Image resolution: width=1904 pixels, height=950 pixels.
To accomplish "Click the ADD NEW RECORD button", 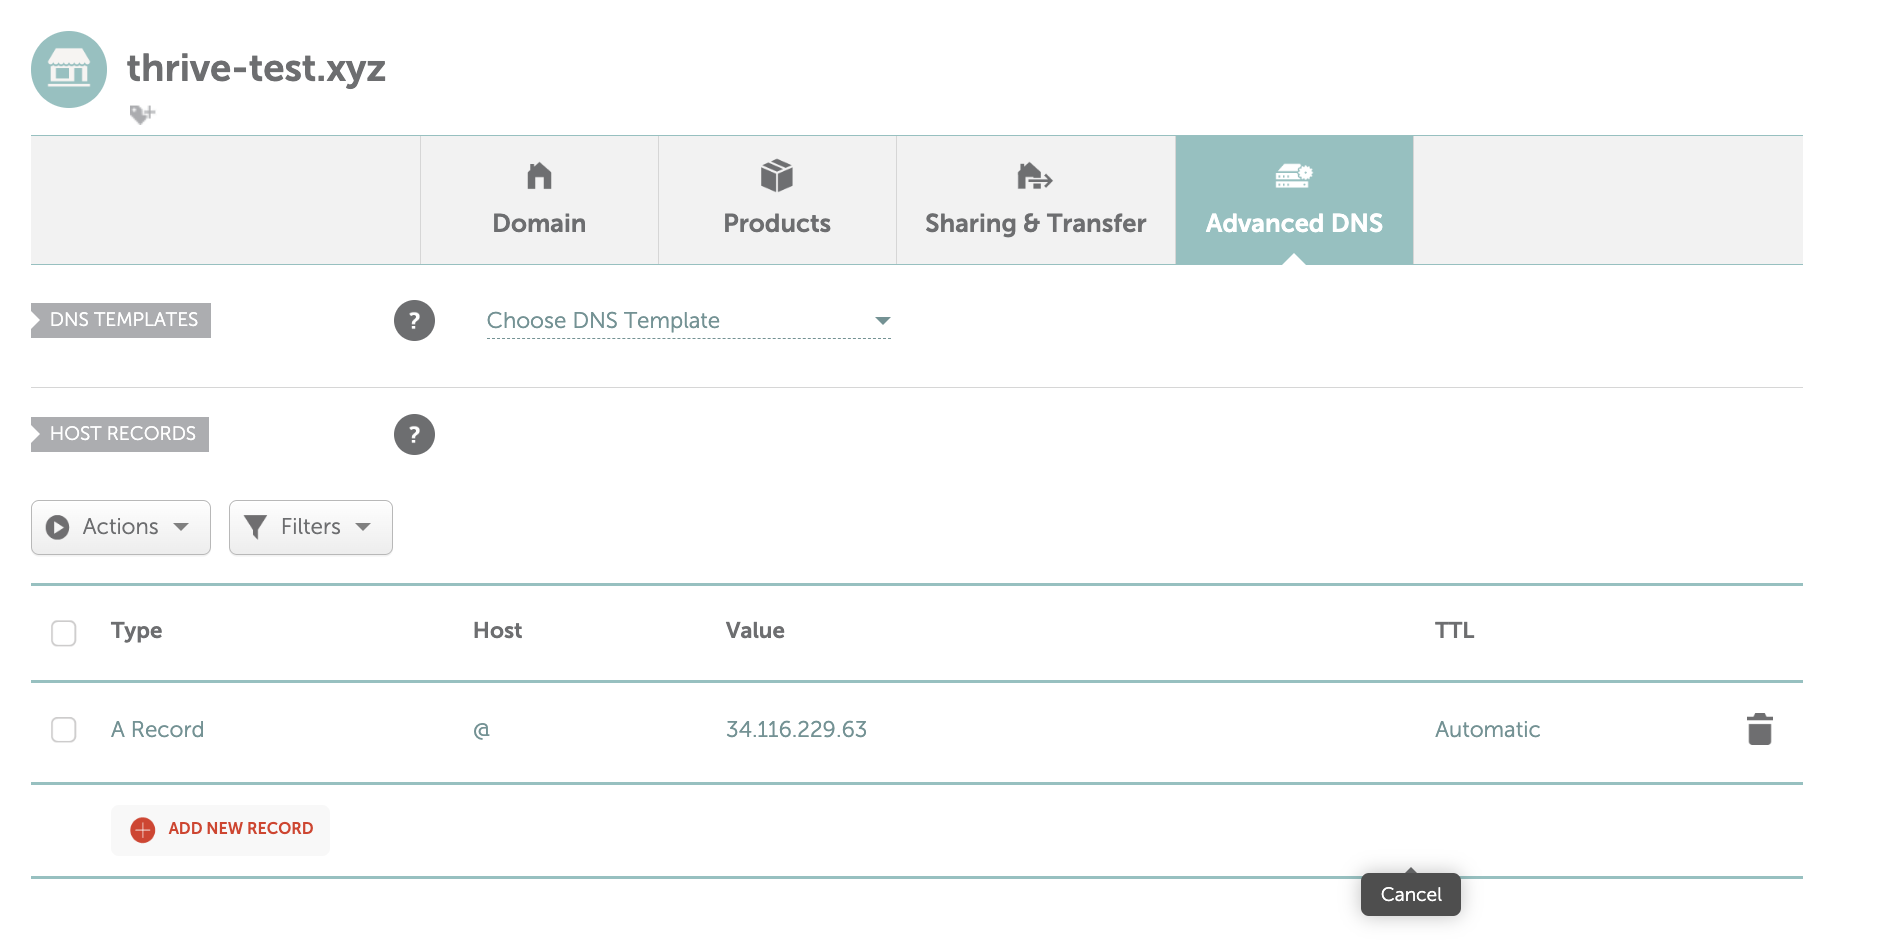I will coord(220,829).
